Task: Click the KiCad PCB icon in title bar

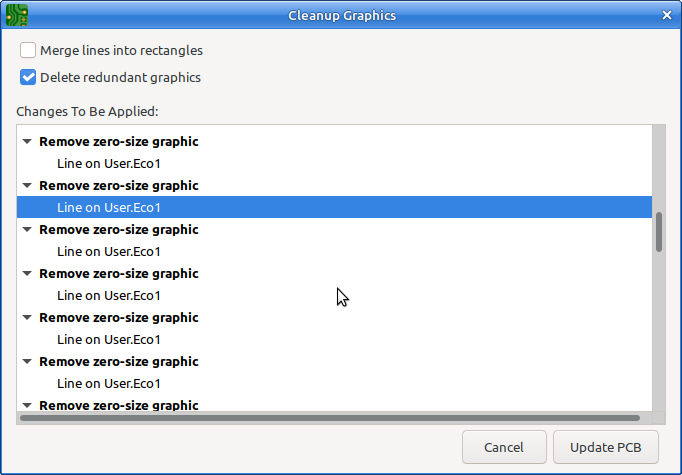Action: [17, 15]
